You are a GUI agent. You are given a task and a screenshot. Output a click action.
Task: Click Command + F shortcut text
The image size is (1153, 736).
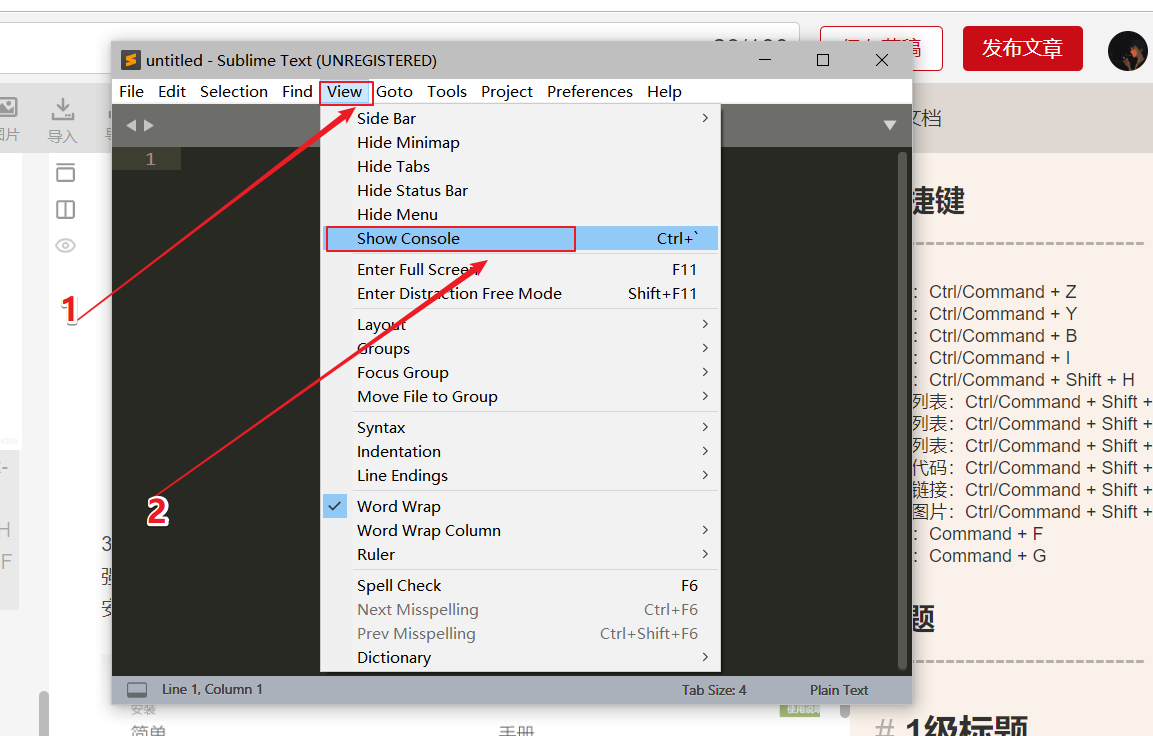click(x=986, y=534)
